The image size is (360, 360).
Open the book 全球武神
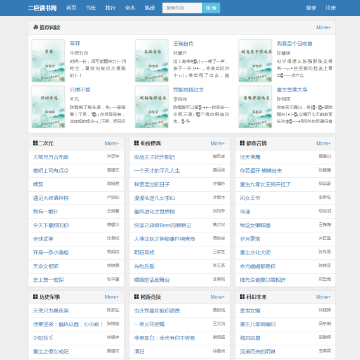43,239
